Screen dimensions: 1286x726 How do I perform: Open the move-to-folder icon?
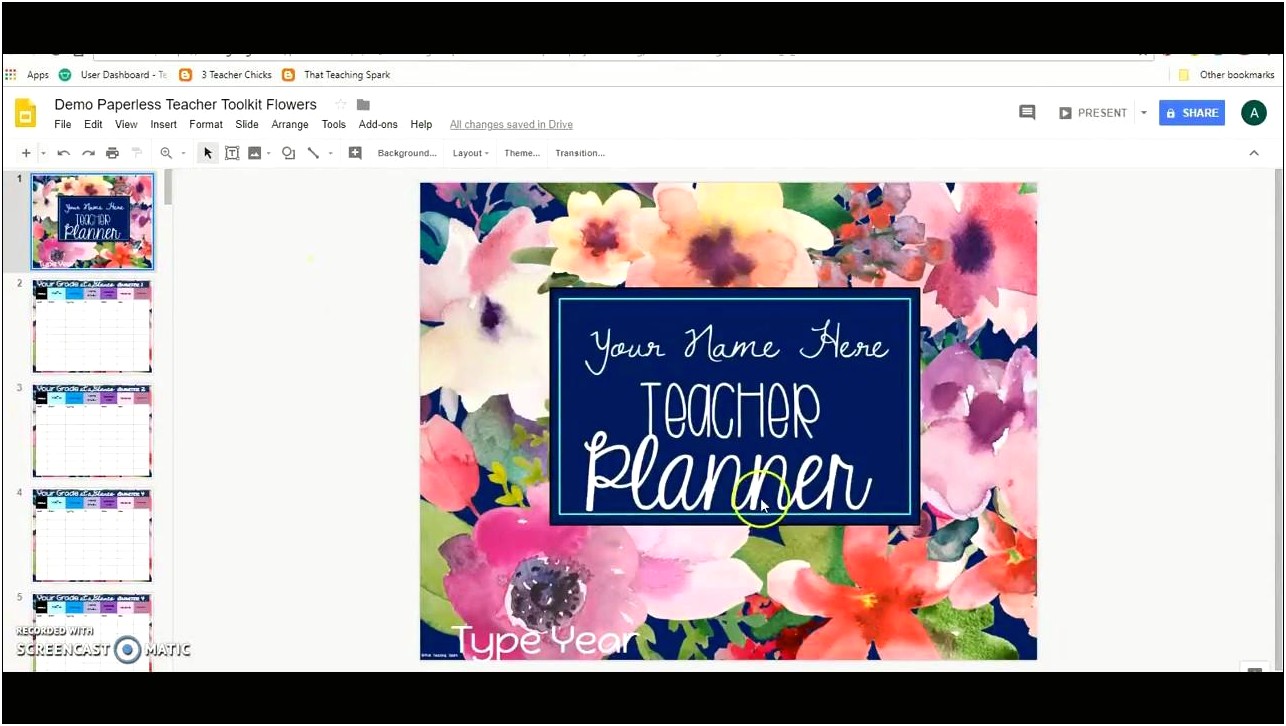(363, 104)
